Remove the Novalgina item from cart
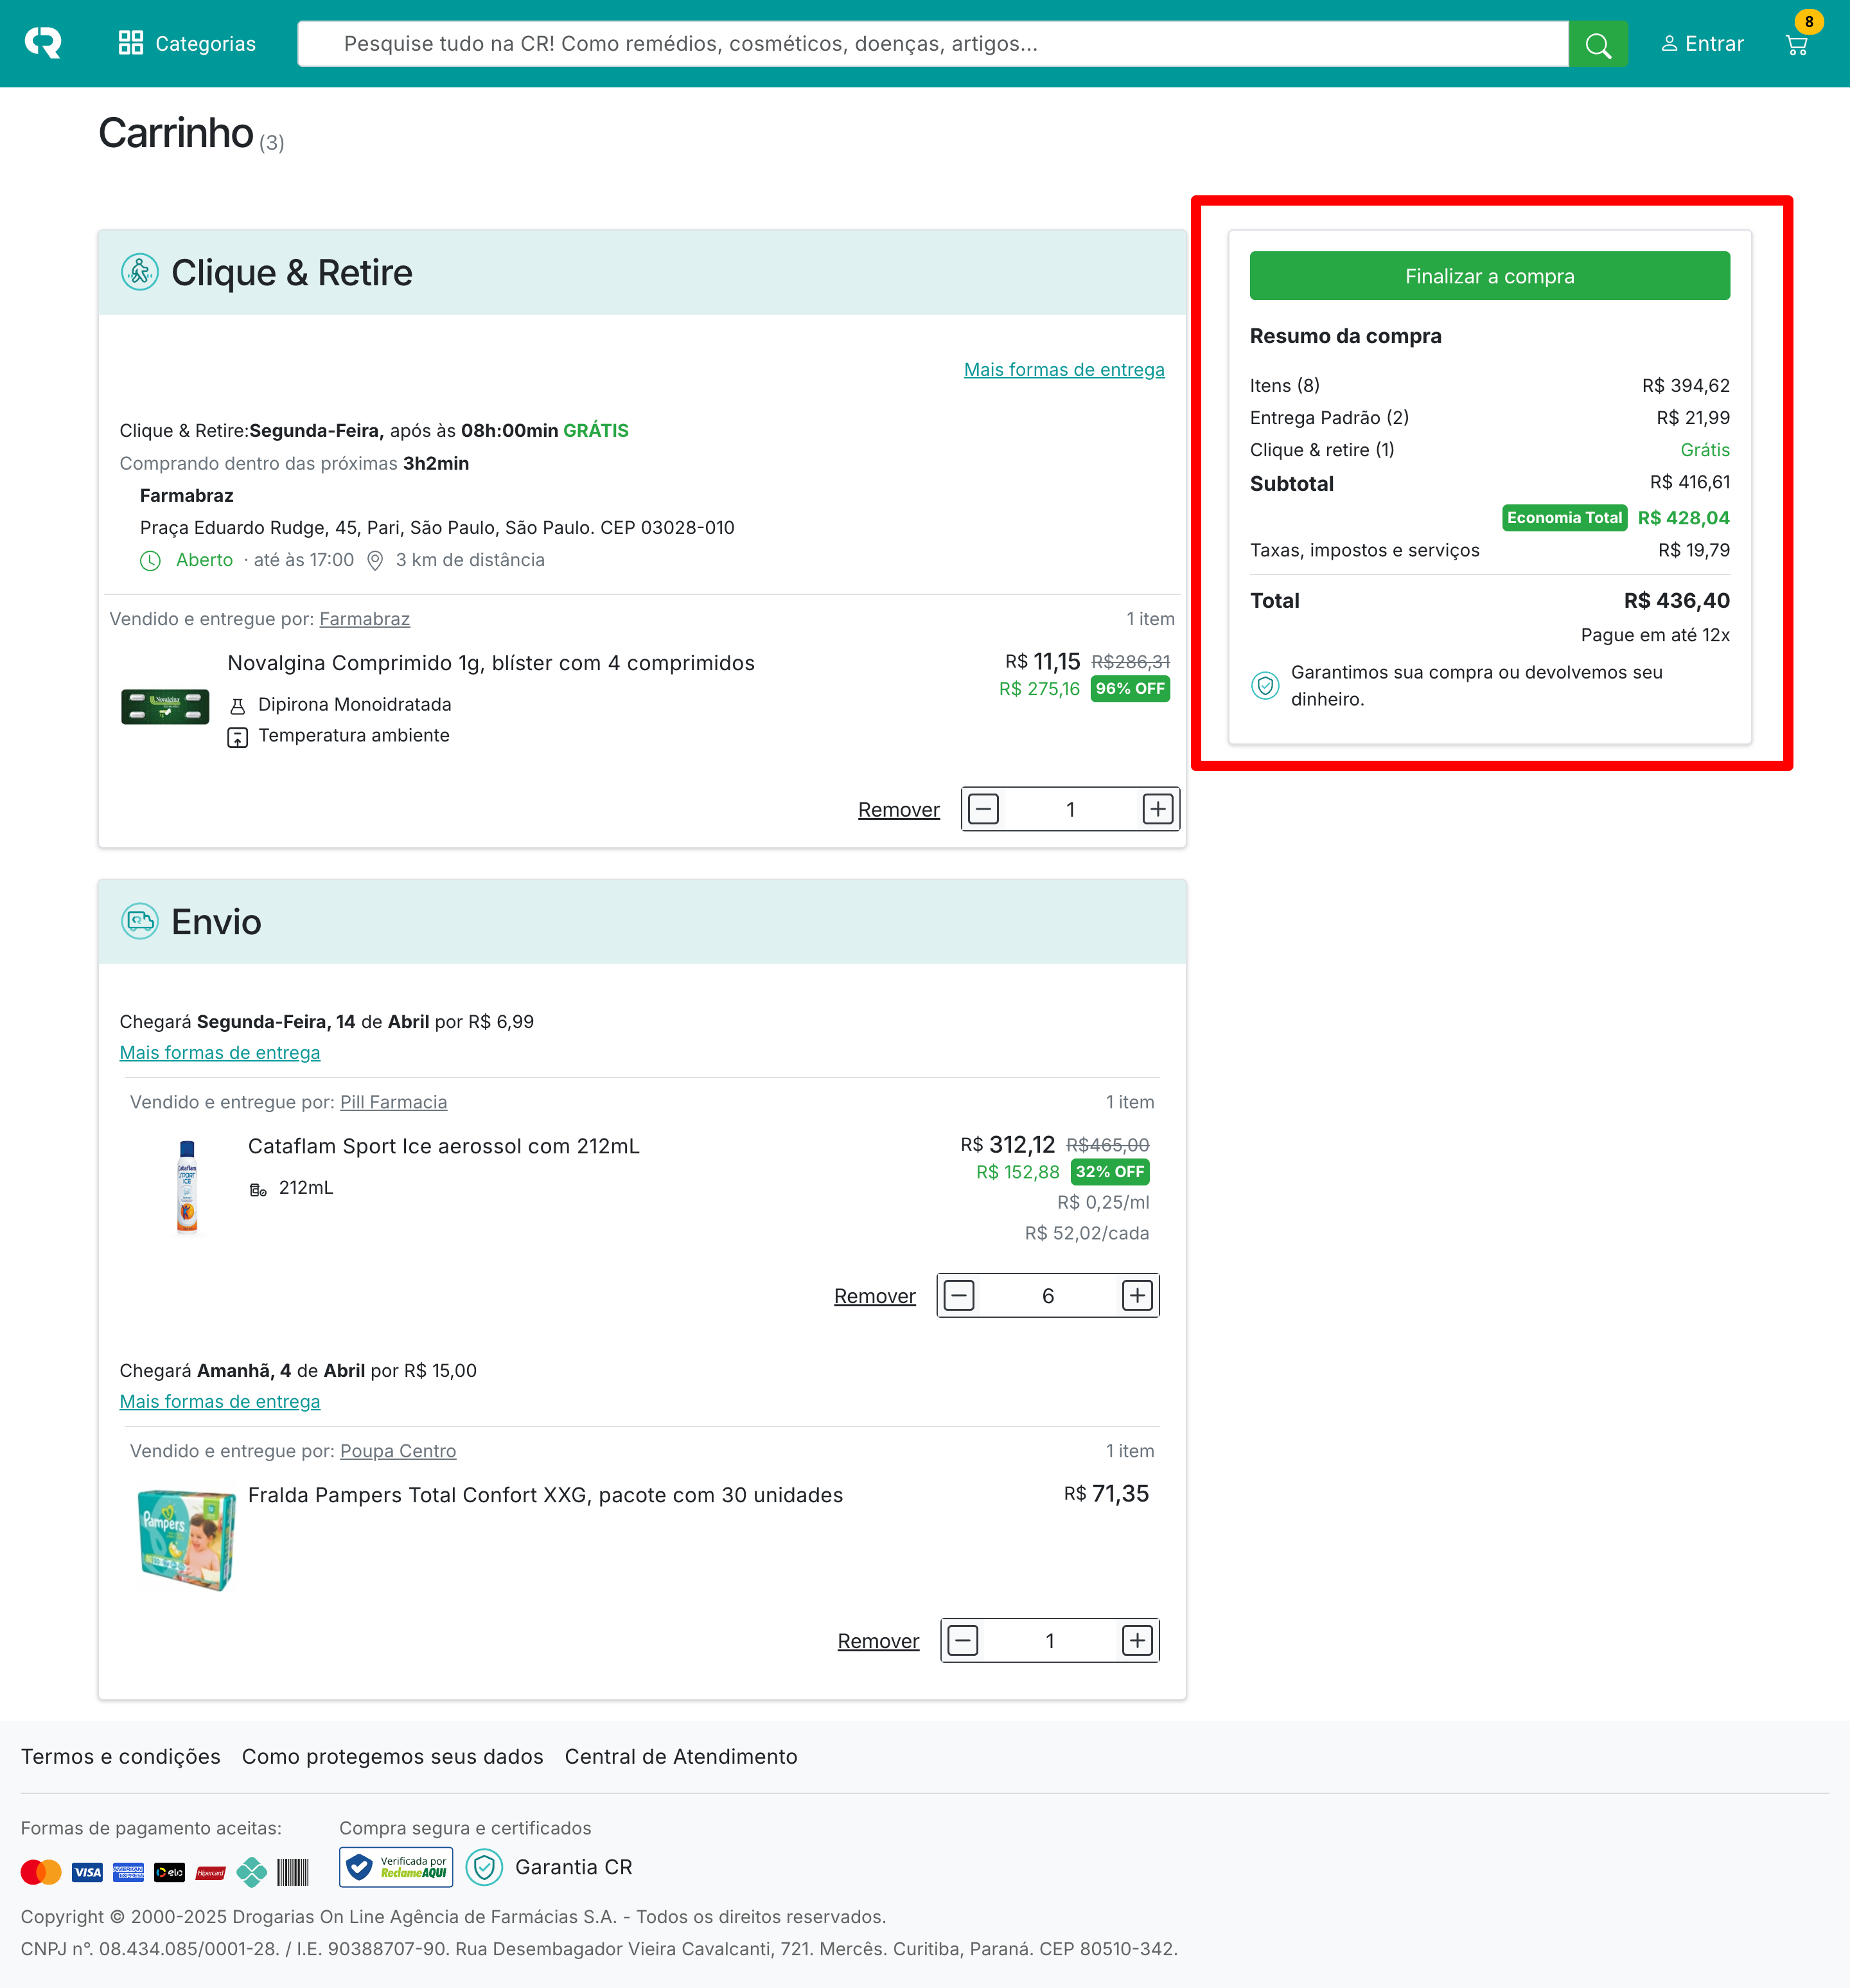1850x1988 pixels. coord(898,809)
